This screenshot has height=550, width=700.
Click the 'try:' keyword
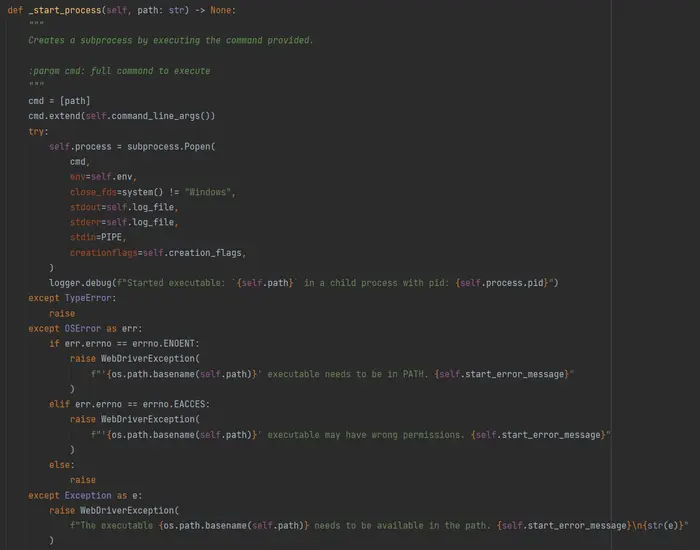[x=38, y=131]
